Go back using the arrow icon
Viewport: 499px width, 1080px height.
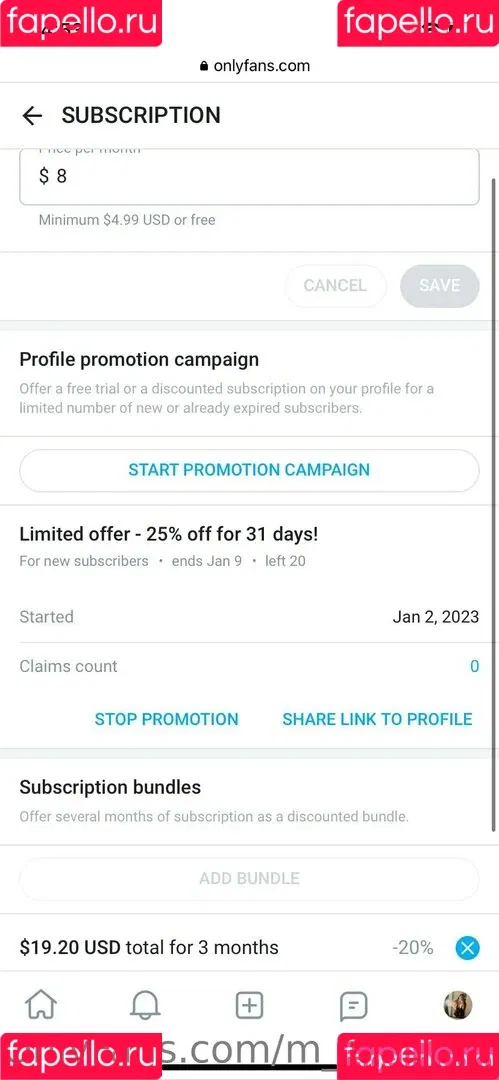(x=32, y=116)
